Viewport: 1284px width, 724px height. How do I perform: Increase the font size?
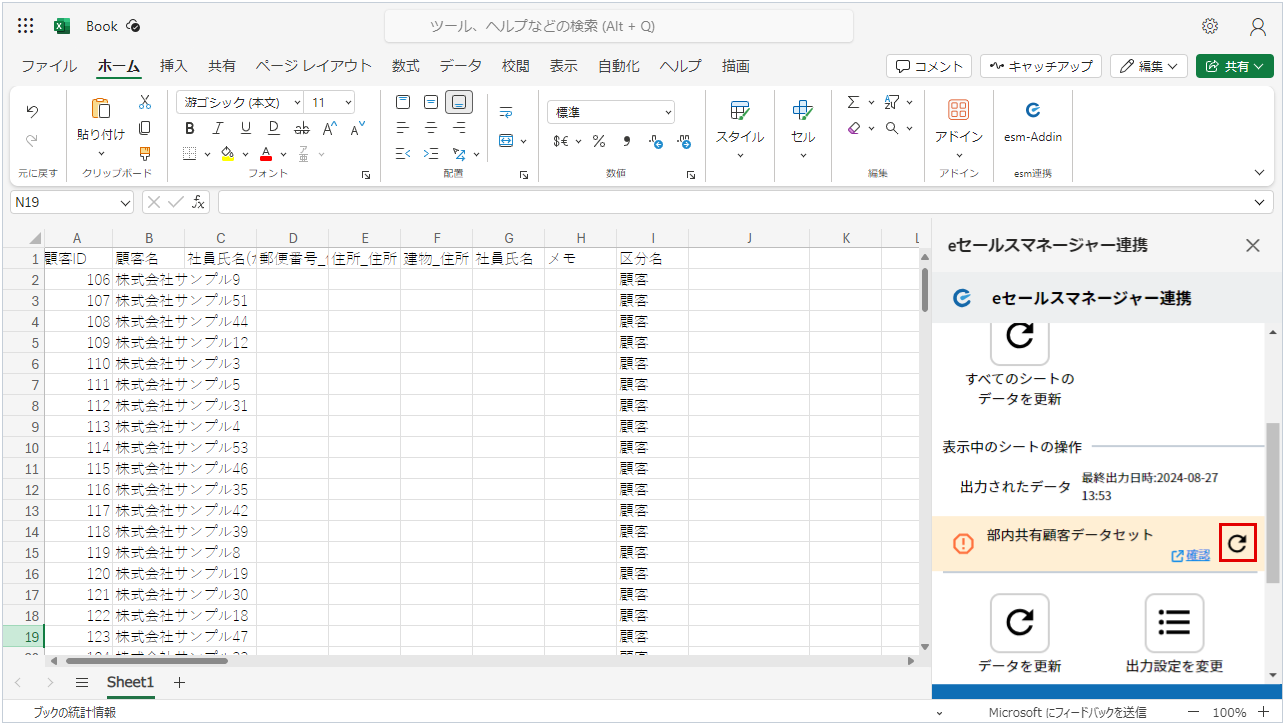click(x=328, y=128)
